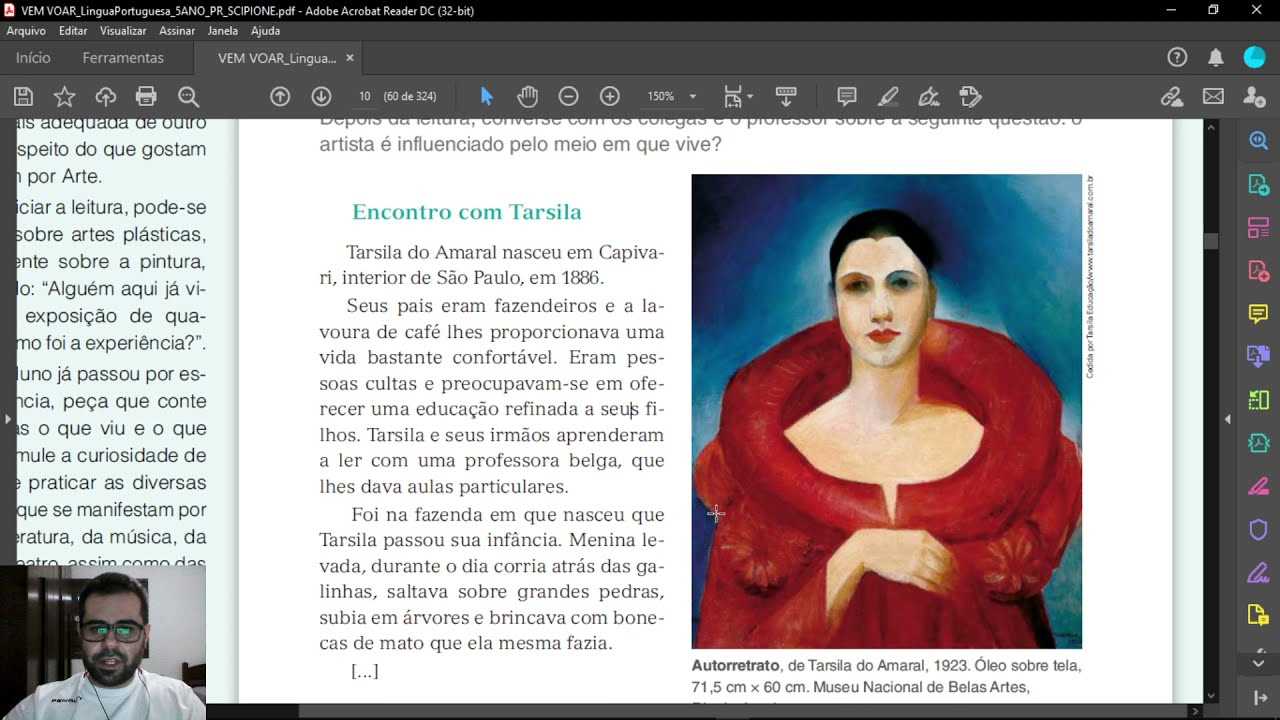Open the find text magnifier in toolbar
Screen dimensions: 1280x720
point(188,96)
